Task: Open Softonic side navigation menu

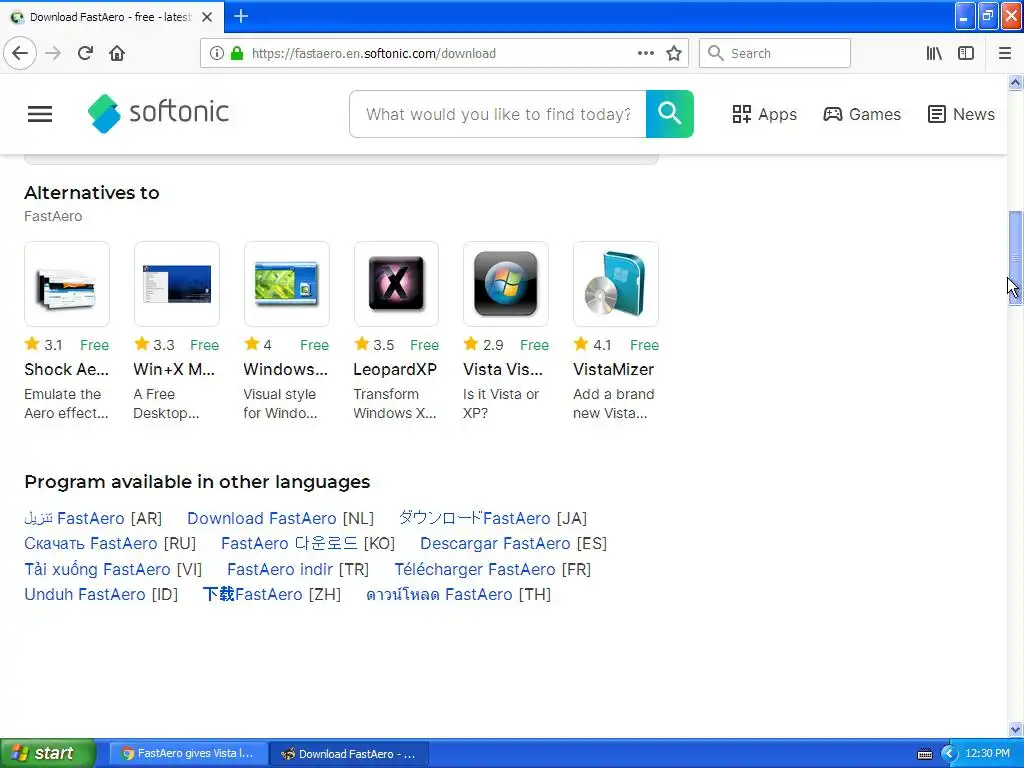Action: (x=39, y=114)
